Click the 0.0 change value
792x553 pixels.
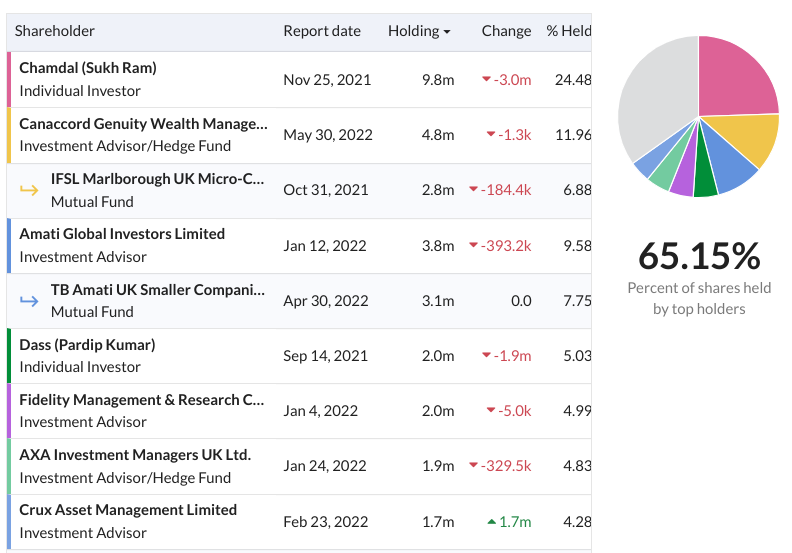pyautogui.click(x=521, y=301)
